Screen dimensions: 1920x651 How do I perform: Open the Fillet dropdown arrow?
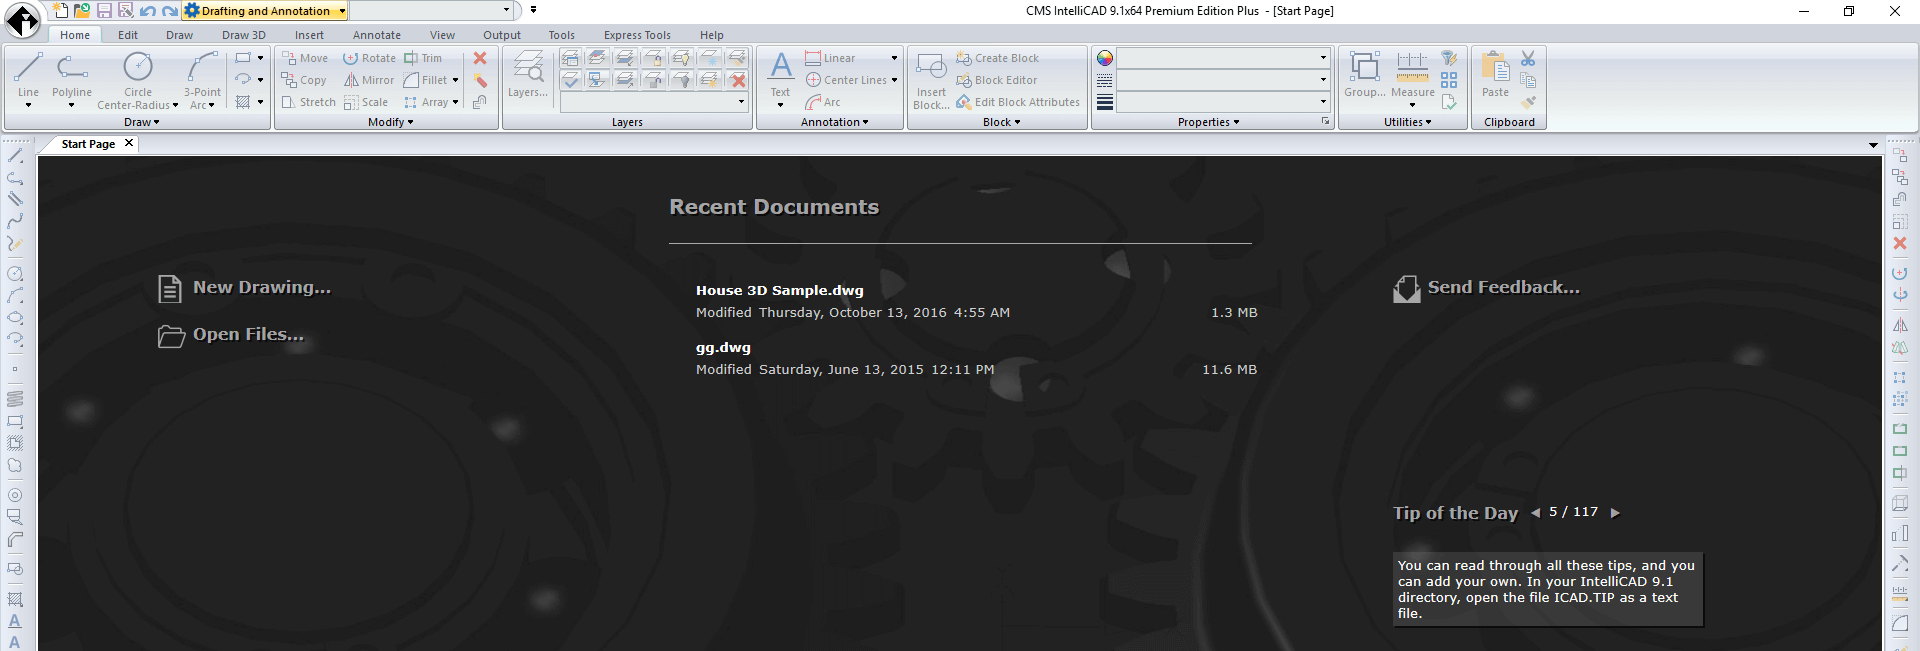(x=455, y=80)
